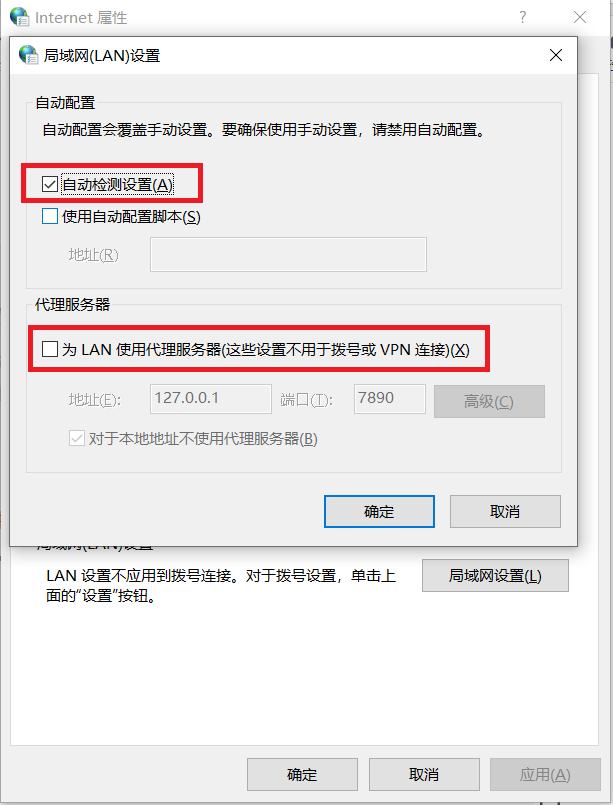Click the port field showing 7890
This screenshot has width=613, height=805.
[x=390, y=398]
